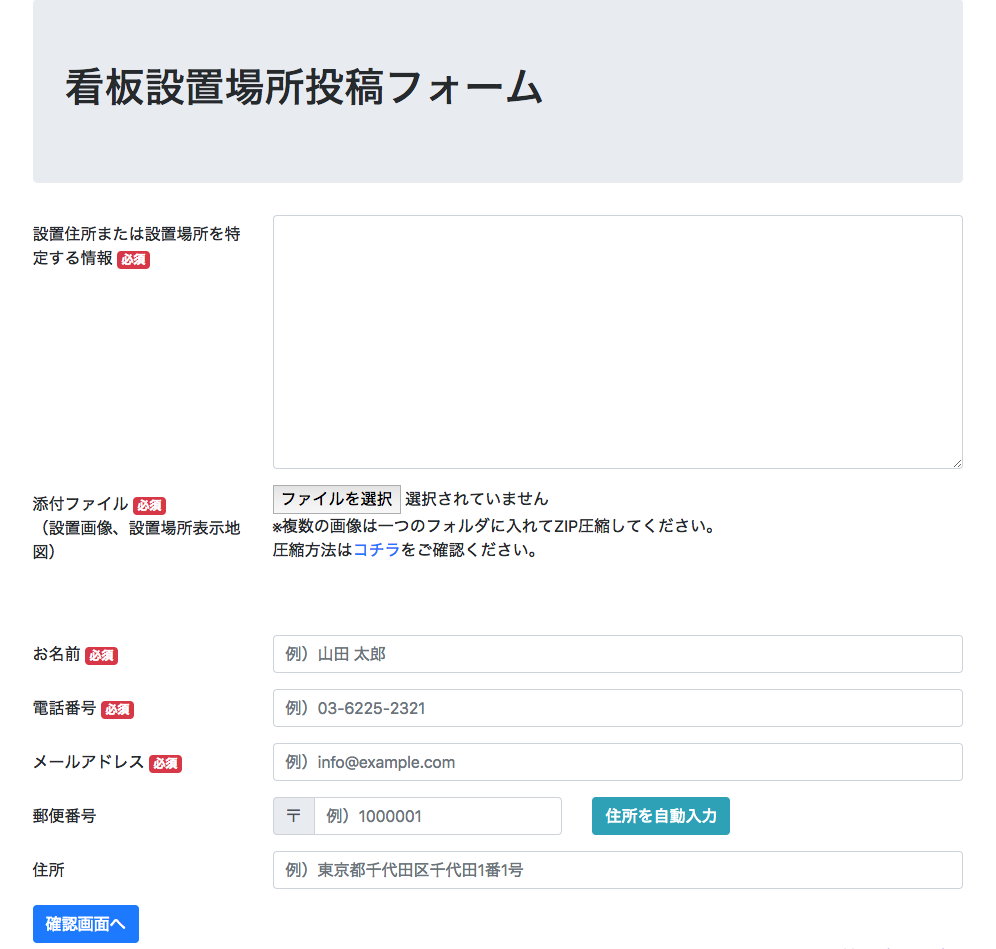Focus the メールアドレス input field
Screen dimensions: 996x949
pos(617,762)
